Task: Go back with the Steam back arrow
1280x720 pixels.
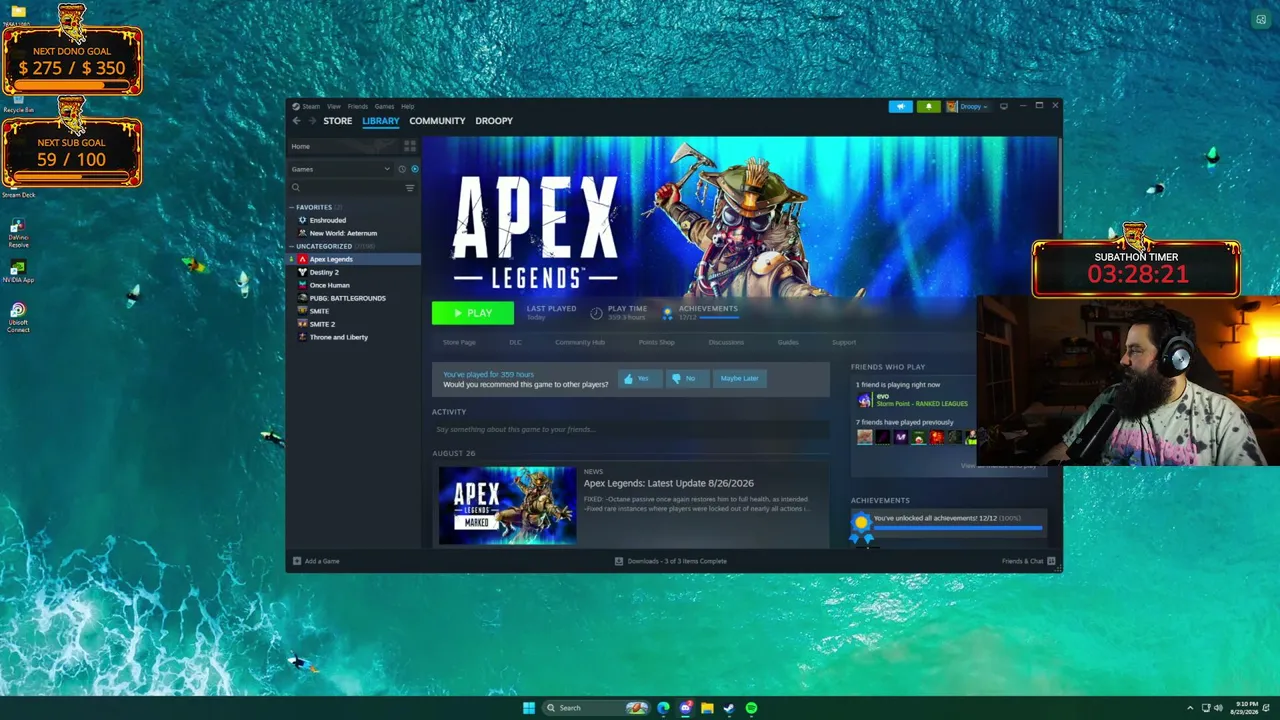Action: (x=296, y=121)
